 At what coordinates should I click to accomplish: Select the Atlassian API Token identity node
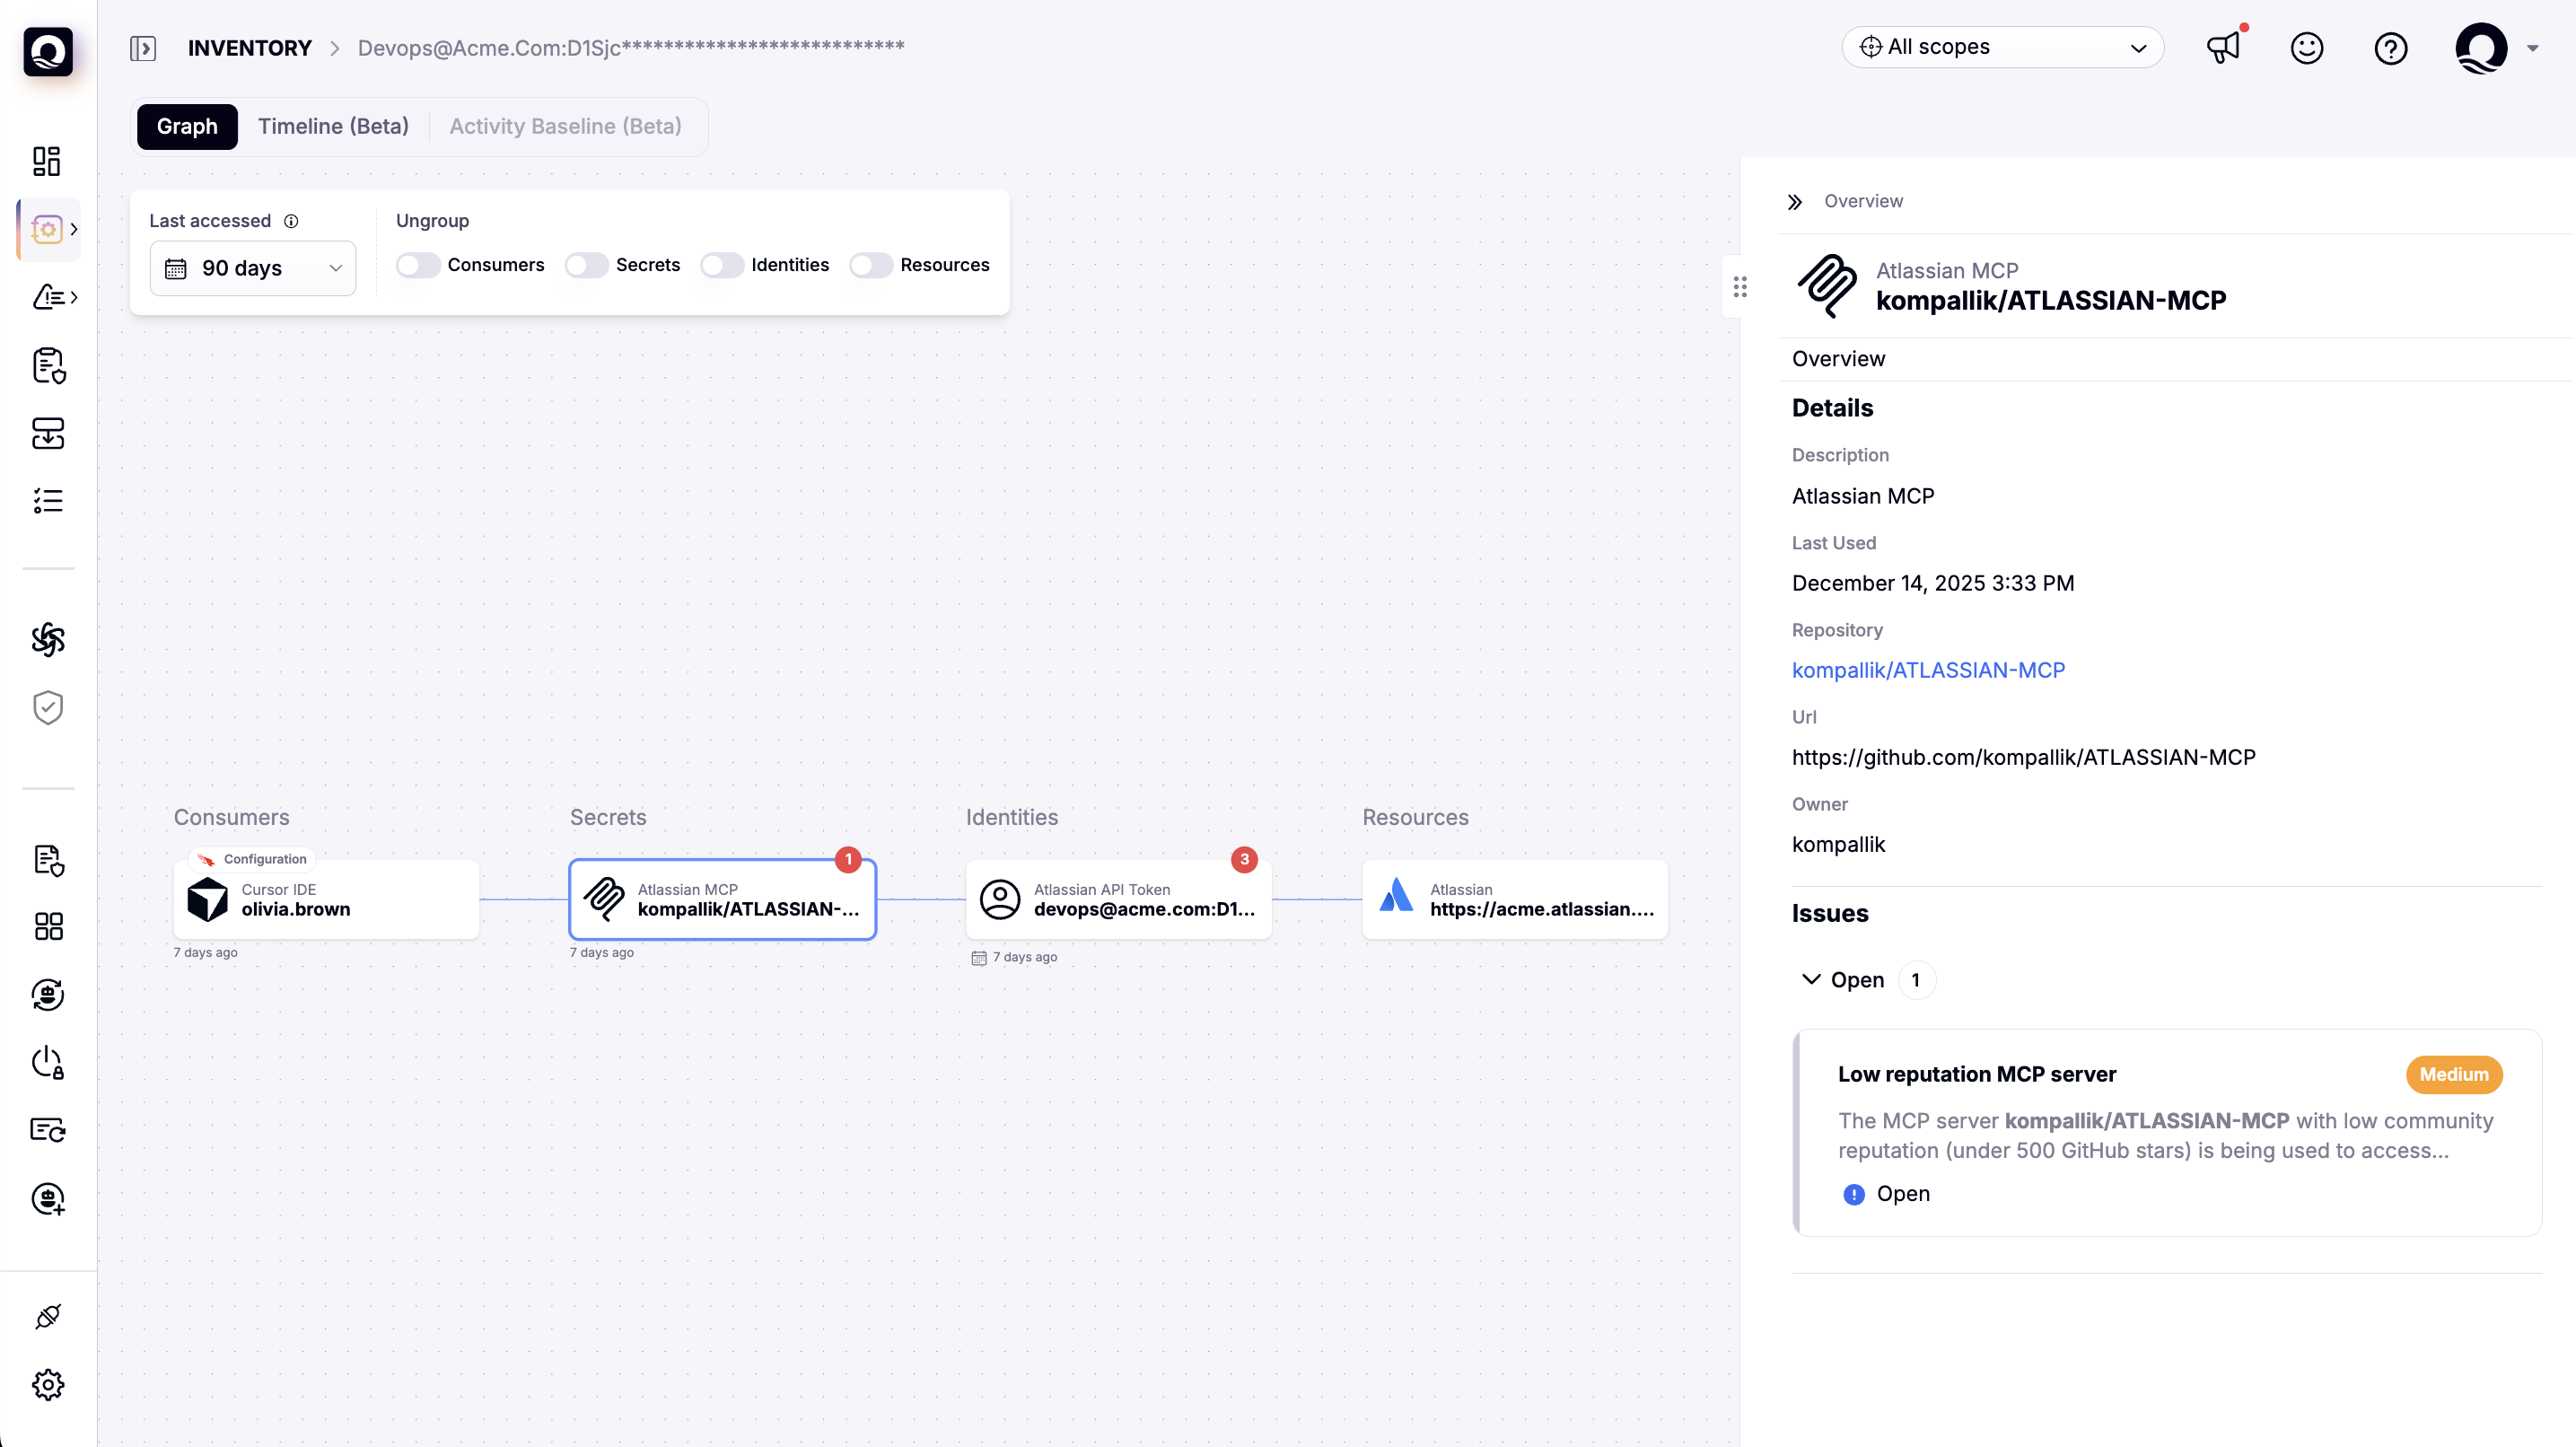[1118, 899]
